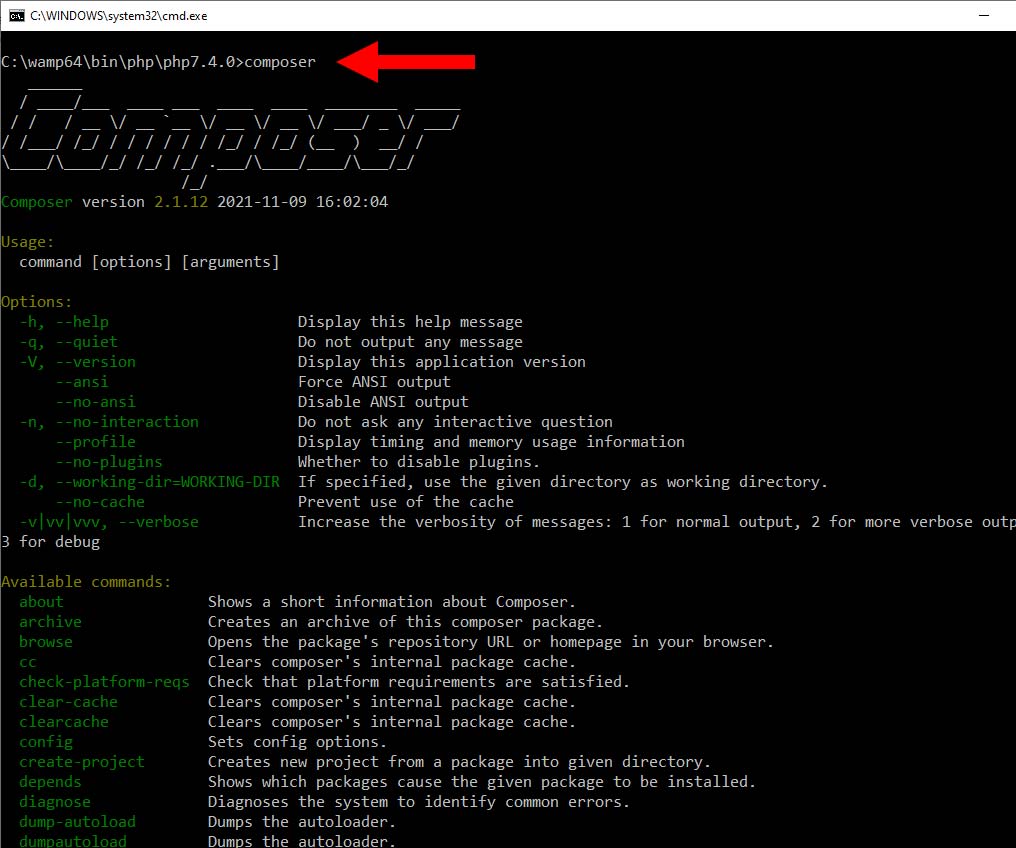Click the green 'Composer' word on the version line
Screen dimensions: 1016x848
tap(37, 202)
